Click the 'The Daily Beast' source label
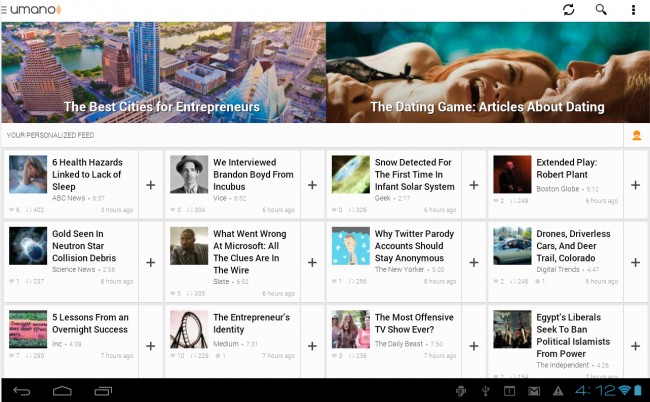 [399, 344]
